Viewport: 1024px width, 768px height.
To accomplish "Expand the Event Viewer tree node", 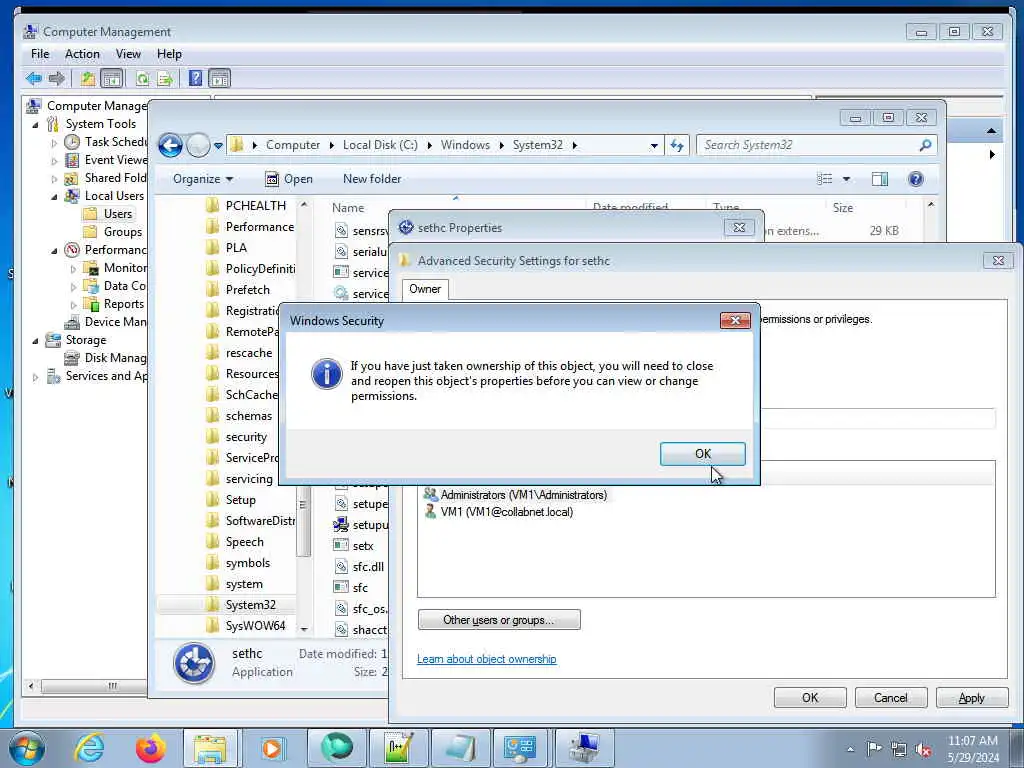I will tap(54, 160).
